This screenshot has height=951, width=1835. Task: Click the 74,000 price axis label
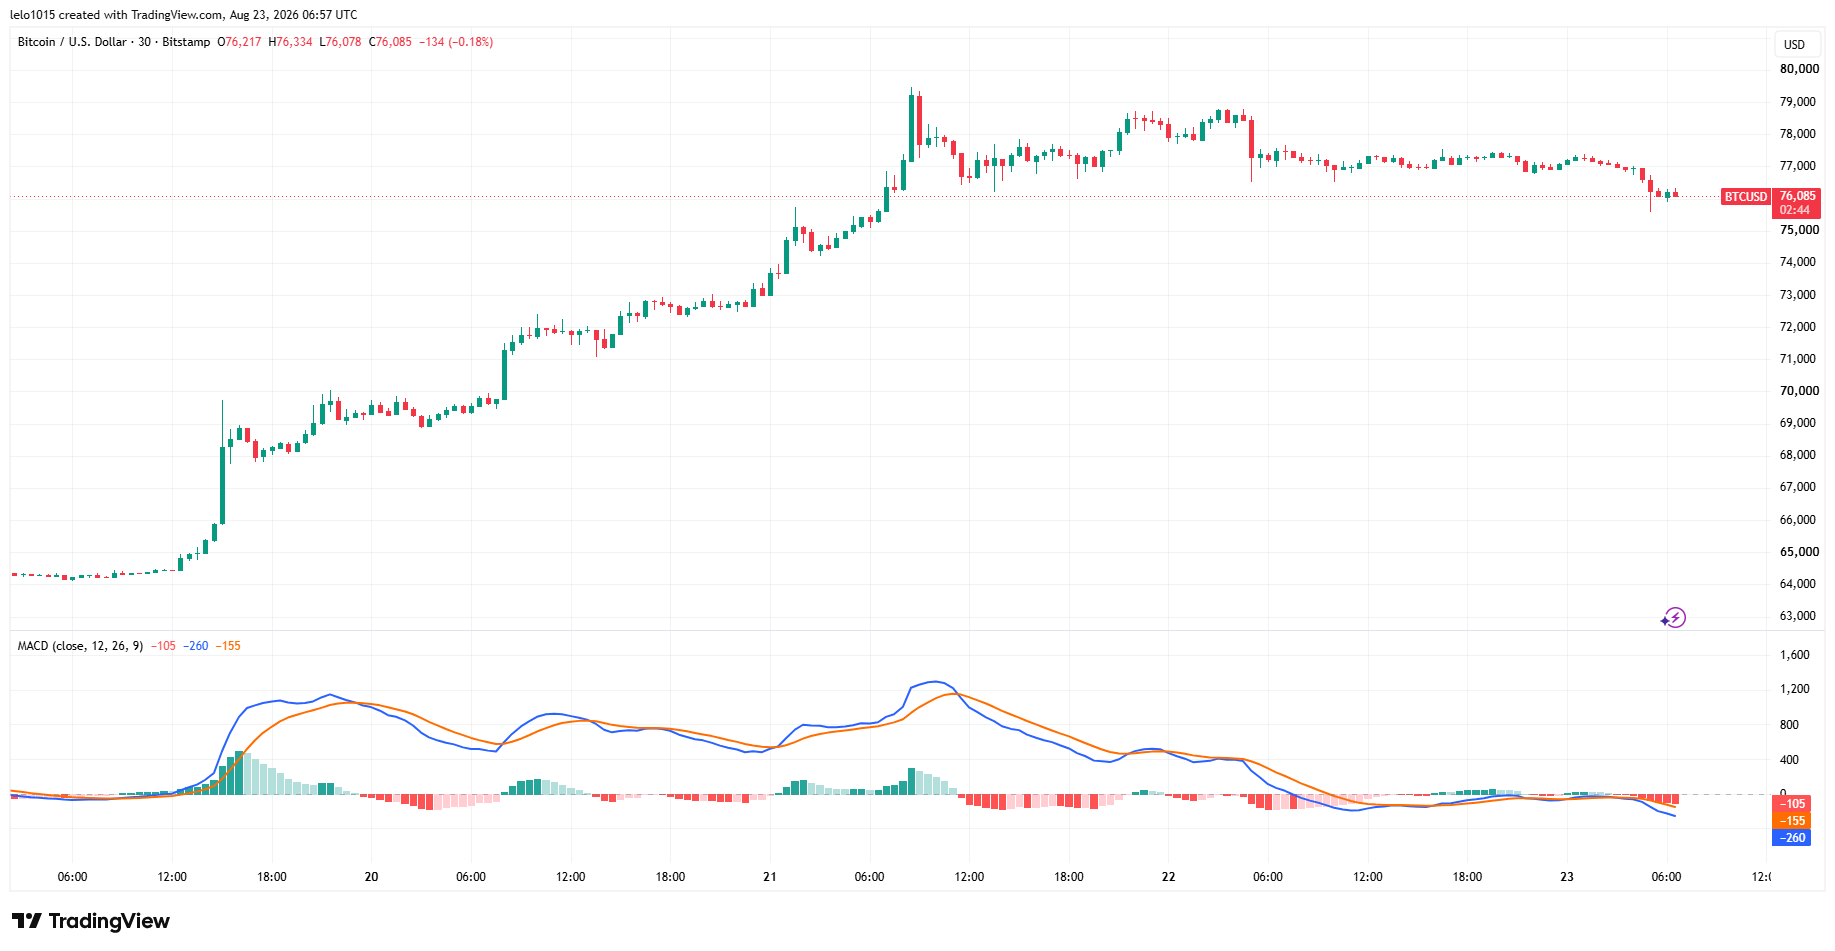(x=1799, y=262)
